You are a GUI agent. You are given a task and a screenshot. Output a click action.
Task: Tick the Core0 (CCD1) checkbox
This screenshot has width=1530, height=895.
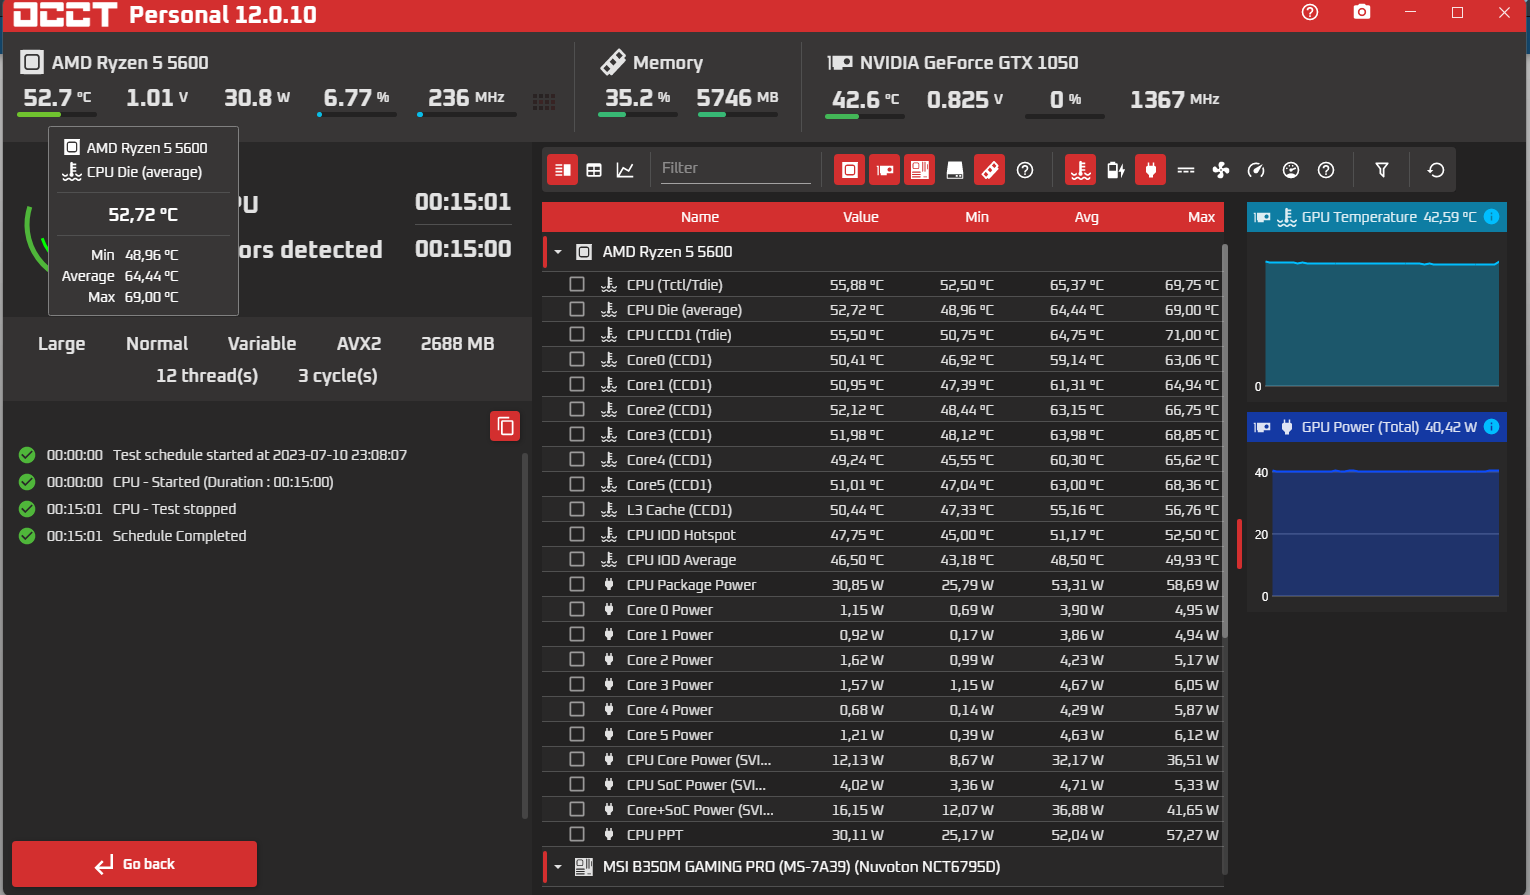pyautogui.click(x=577, y=359)
